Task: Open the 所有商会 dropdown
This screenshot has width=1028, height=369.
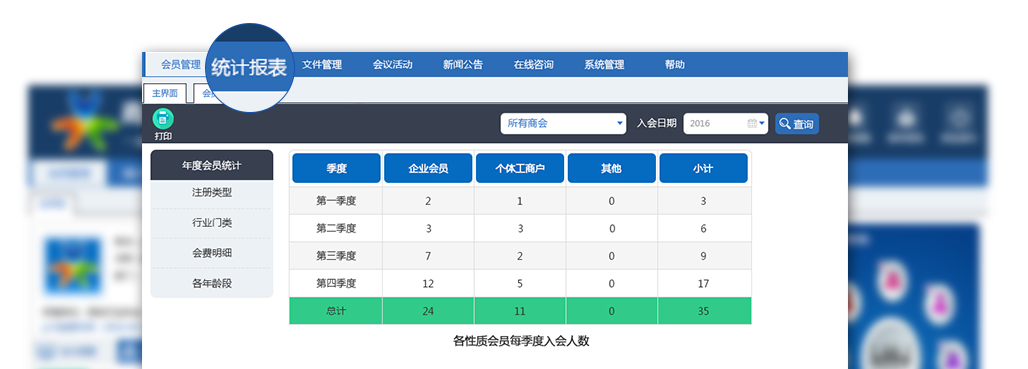Action: point(563,123)
